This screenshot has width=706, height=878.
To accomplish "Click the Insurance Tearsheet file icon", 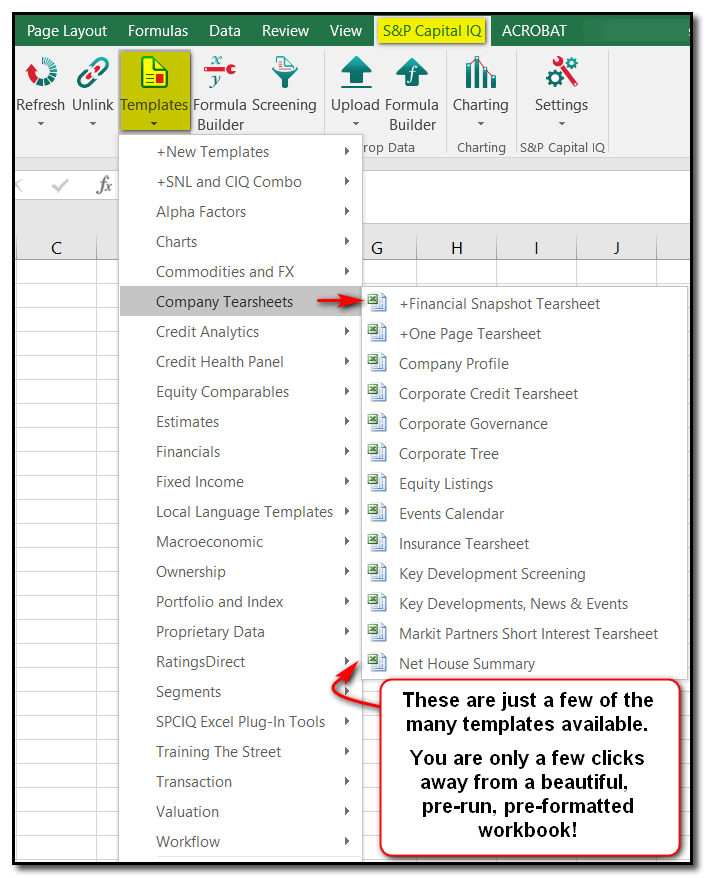I will click(x=377, y=542).
